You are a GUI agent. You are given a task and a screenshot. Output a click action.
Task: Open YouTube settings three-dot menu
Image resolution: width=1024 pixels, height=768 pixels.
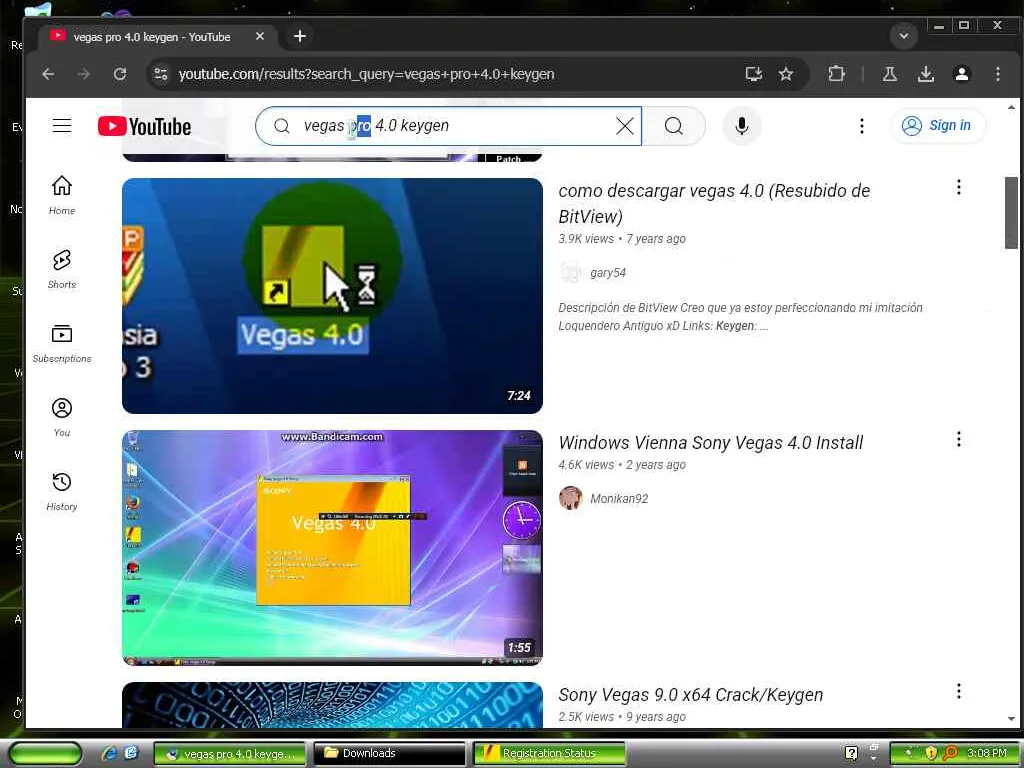[x=861, y=126]
